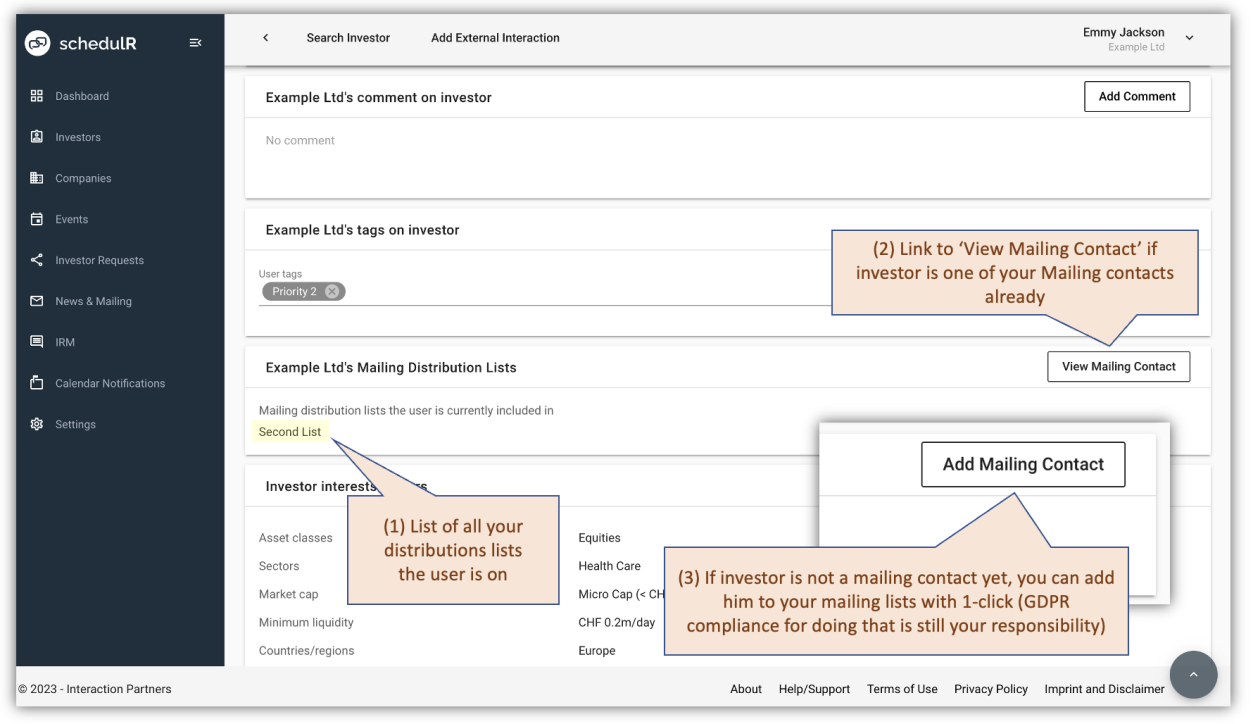Remove the Priority 2 tag

point(331,291)
